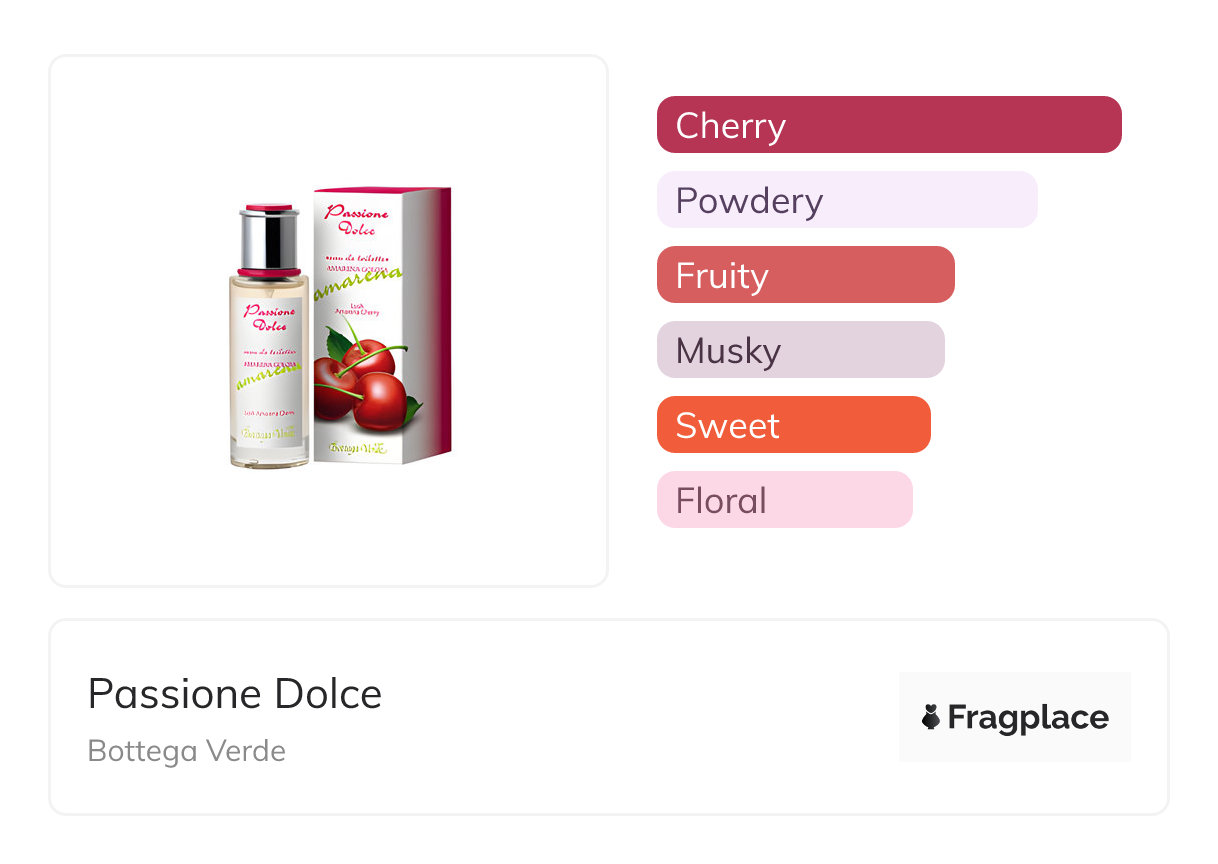Click the green amarena text on the box
This screenshot has height=864, width=1218.
point(358,283)
